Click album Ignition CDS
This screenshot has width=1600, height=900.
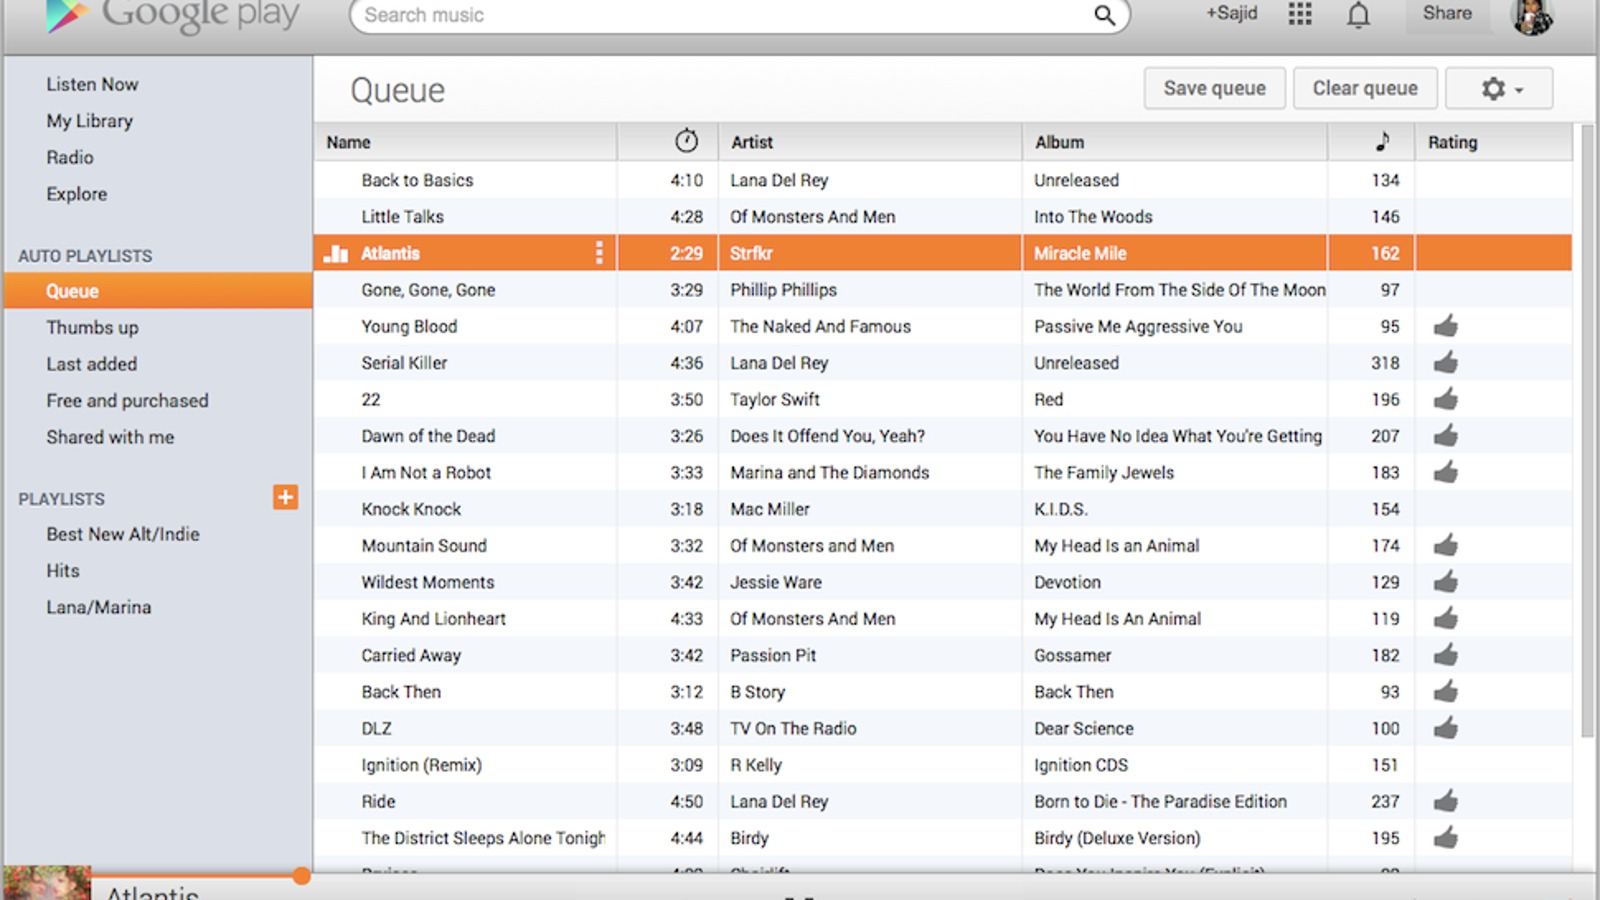click(x=1081, y=765)
